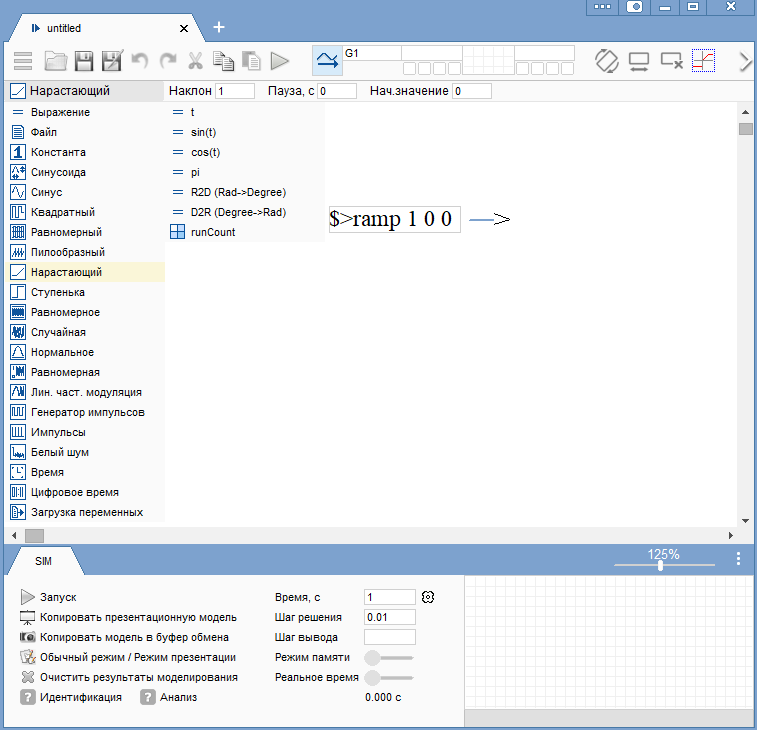Switch to the untitled tab
Viewport: 757px width, 730px height.
coord(104,28)
